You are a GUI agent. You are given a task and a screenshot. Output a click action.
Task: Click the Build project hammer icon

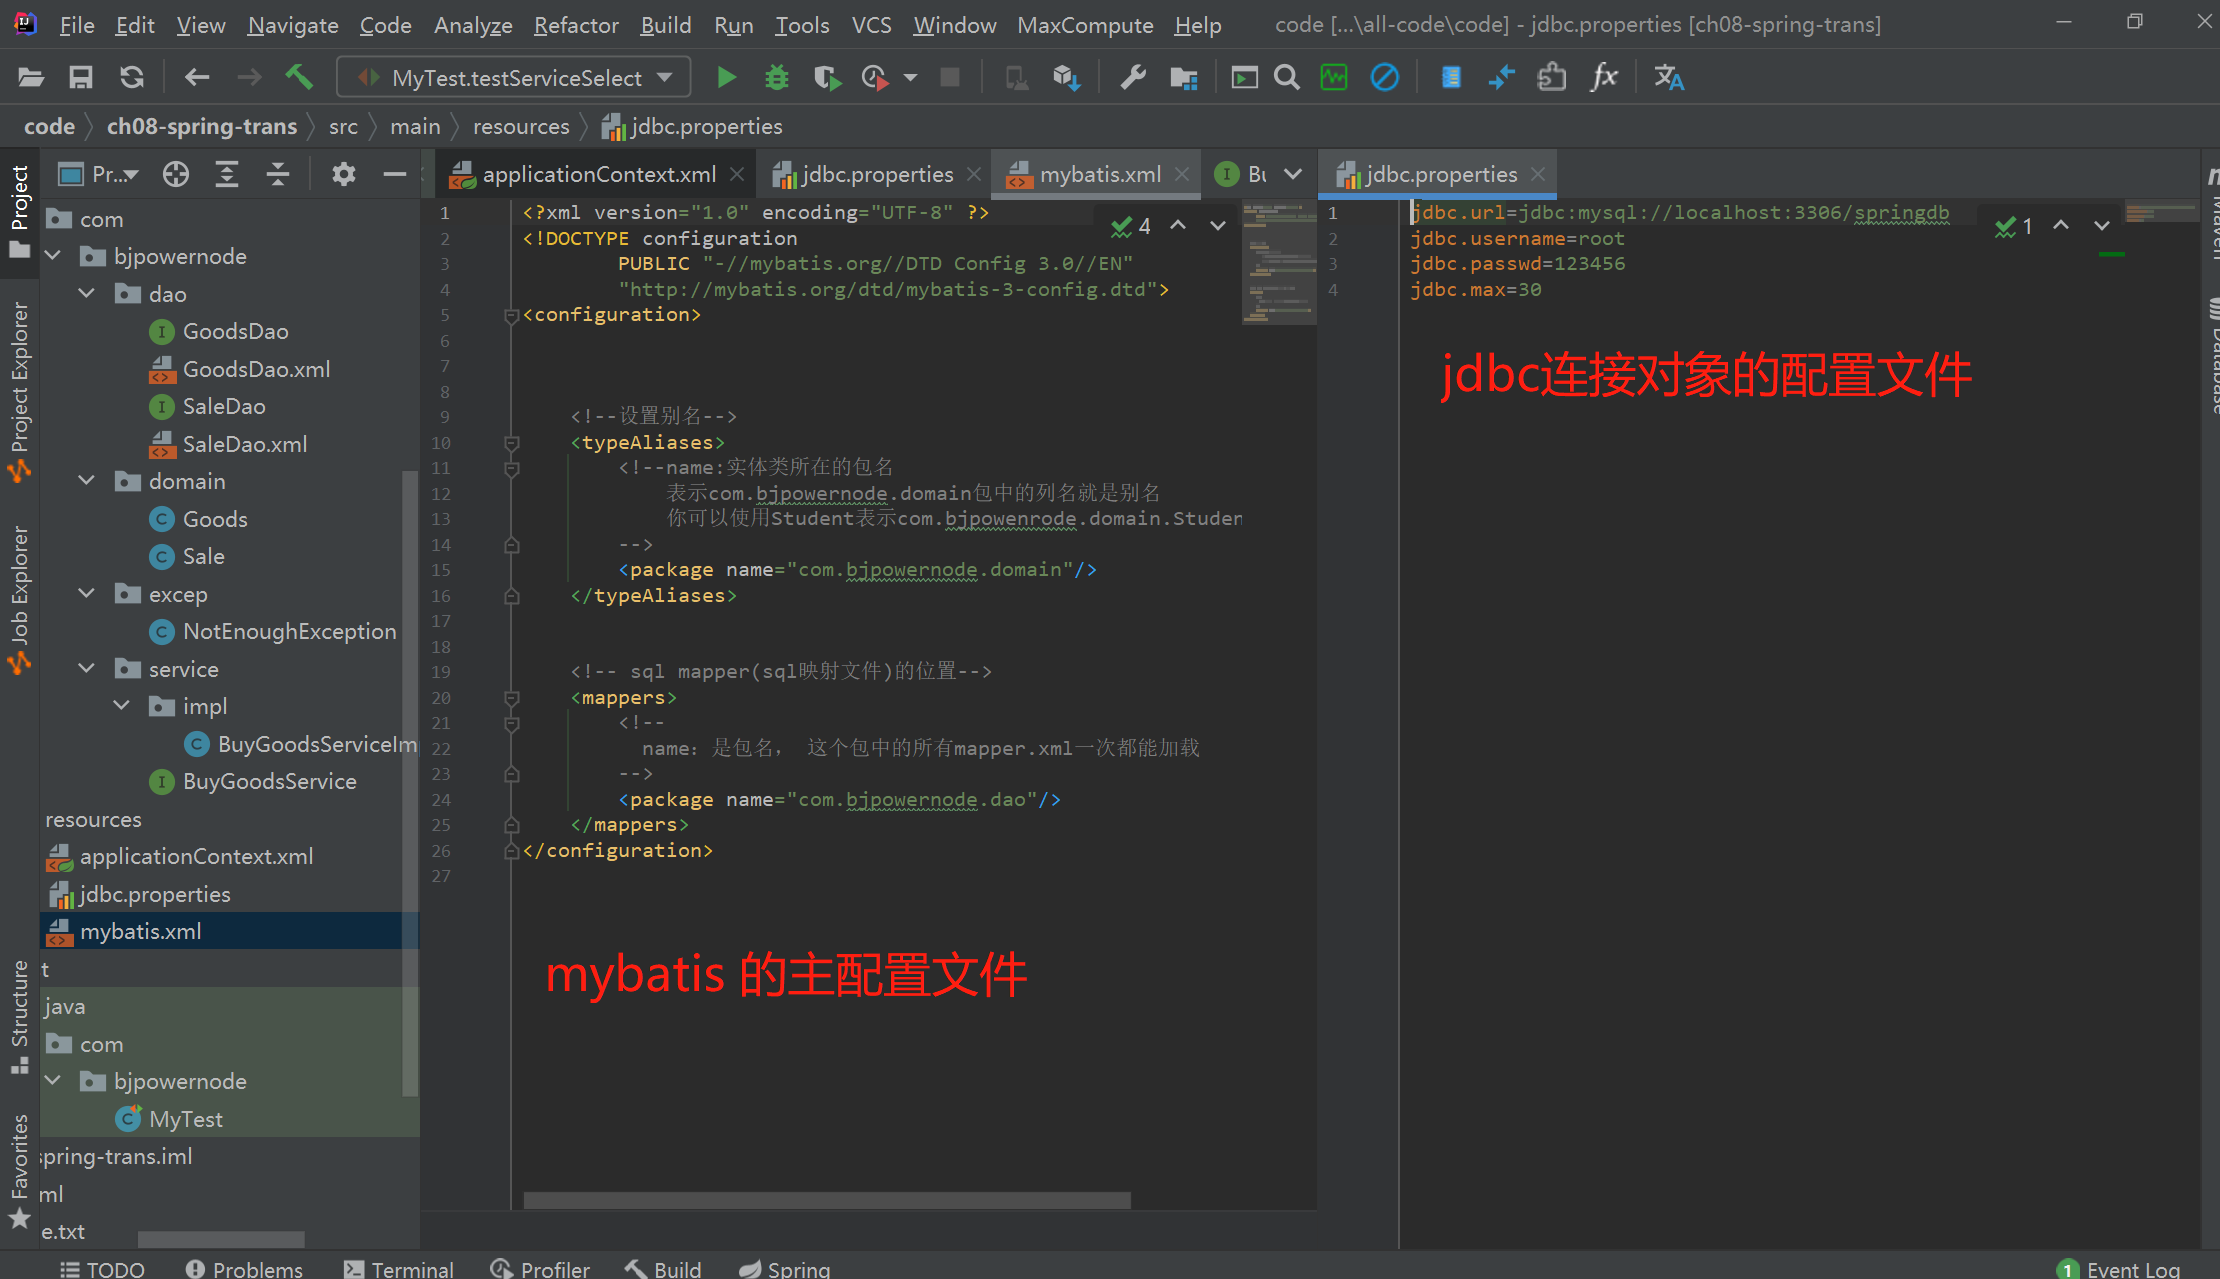point(298,77)
